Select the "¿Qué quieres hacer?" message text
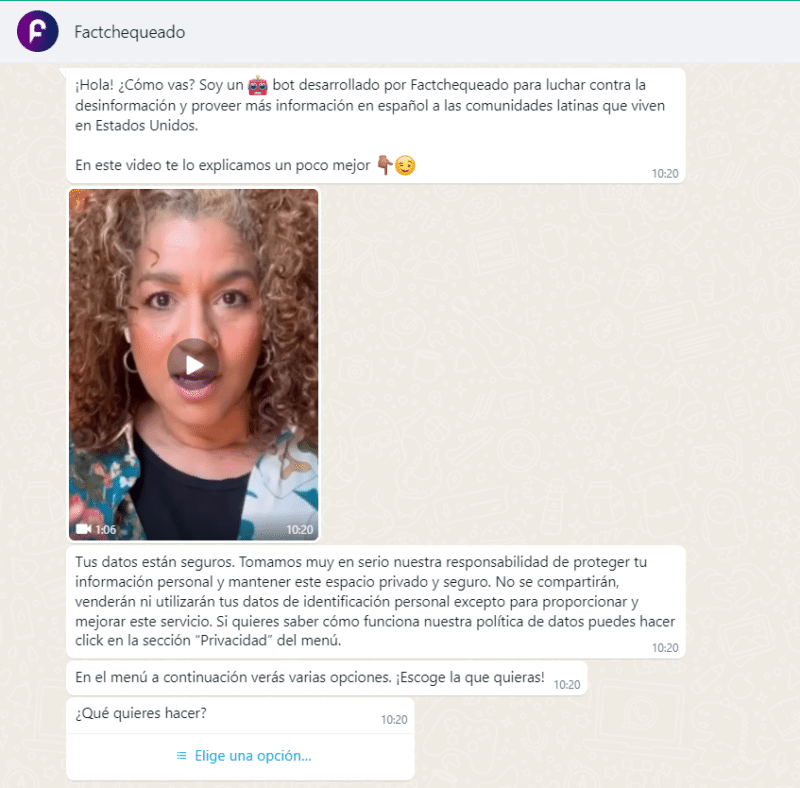Viewport: 800px width, 788px height. point(141,713)
